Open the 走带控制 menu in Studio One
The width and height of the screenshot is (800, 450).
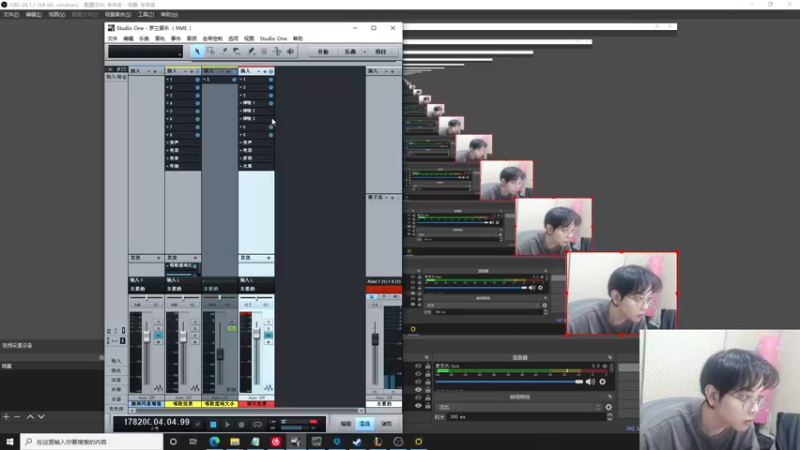(212, 39)
